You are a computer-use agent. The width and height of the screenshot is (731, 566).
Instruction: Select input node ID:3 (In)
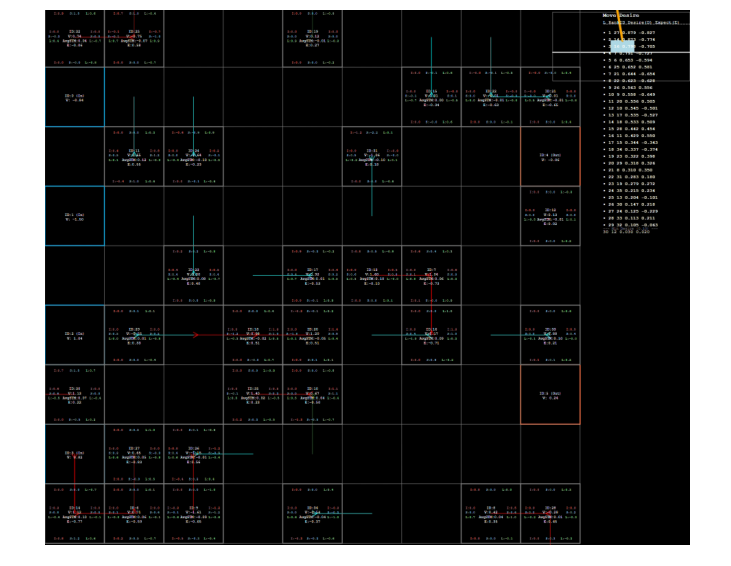tap(74, 454)
